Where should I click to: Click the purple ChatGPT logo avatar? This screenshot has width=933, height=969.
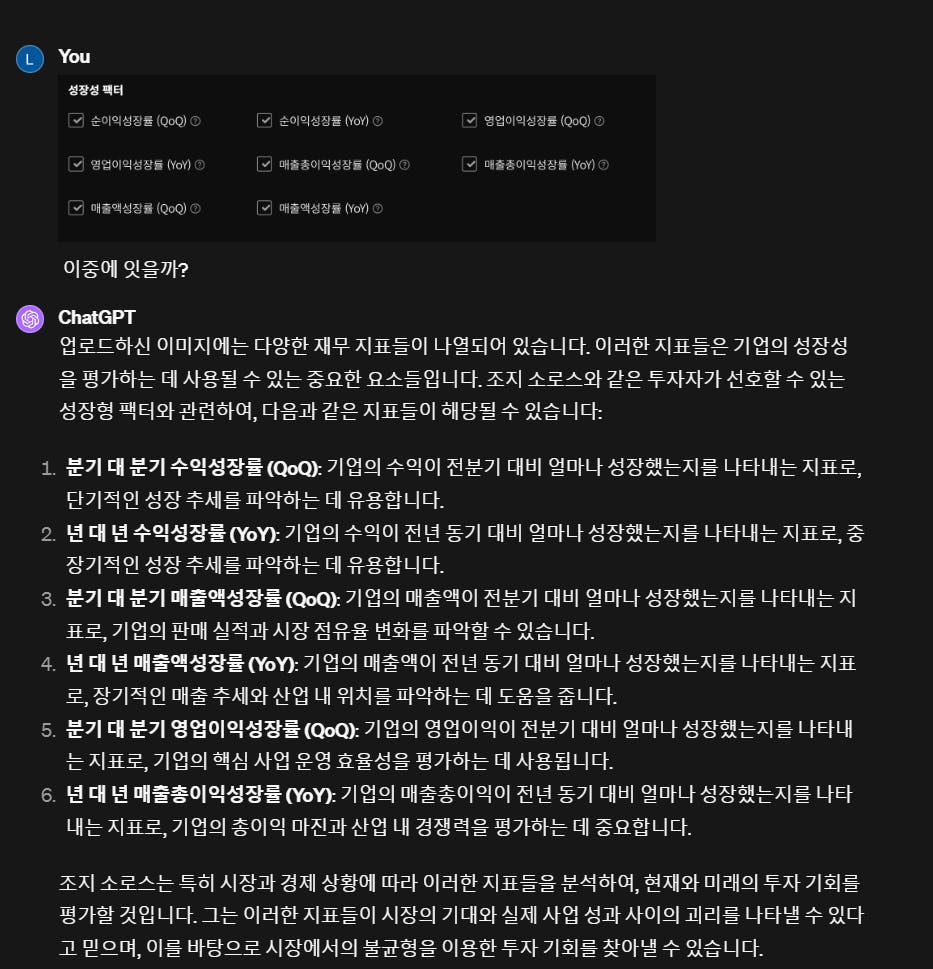coord(30,319)
